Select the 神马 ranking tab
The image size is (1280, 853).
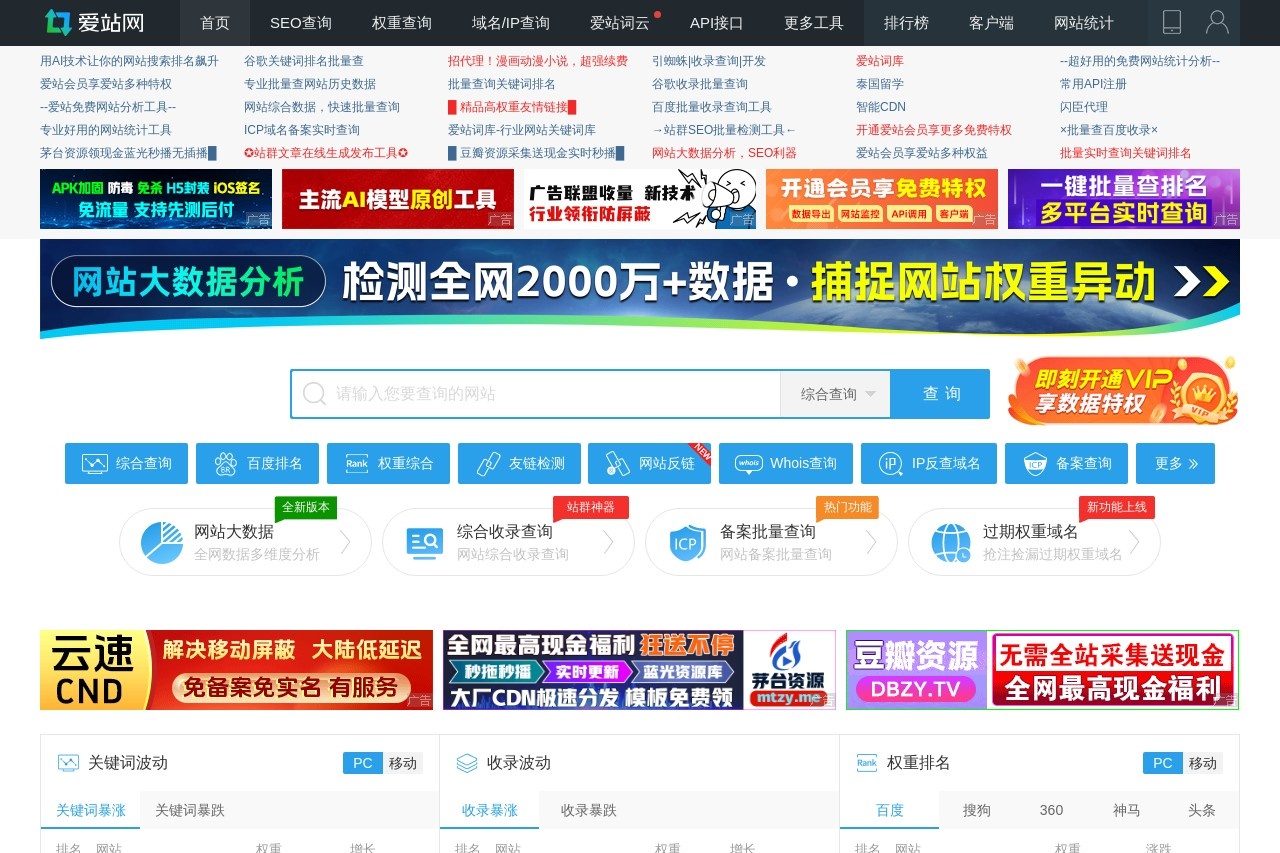pos(1127,810)
